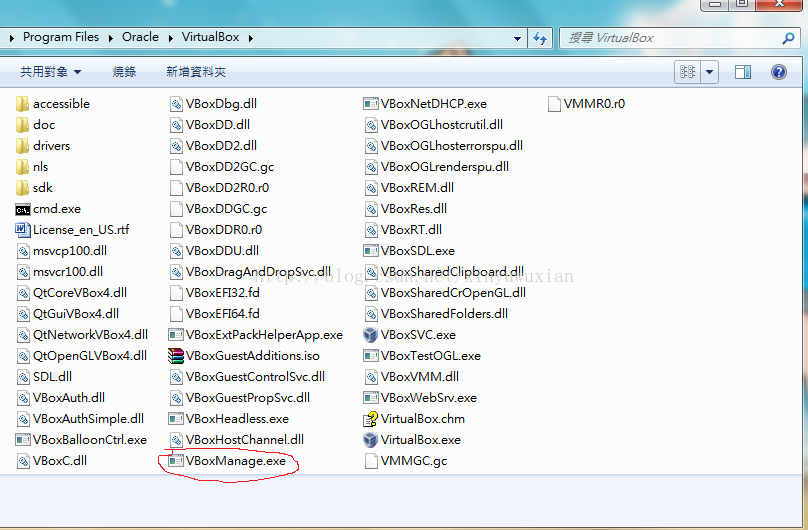Click the VBoxTestOGL.exe program icon
This screenshot has height=530, width=808.
pos(371,356)
